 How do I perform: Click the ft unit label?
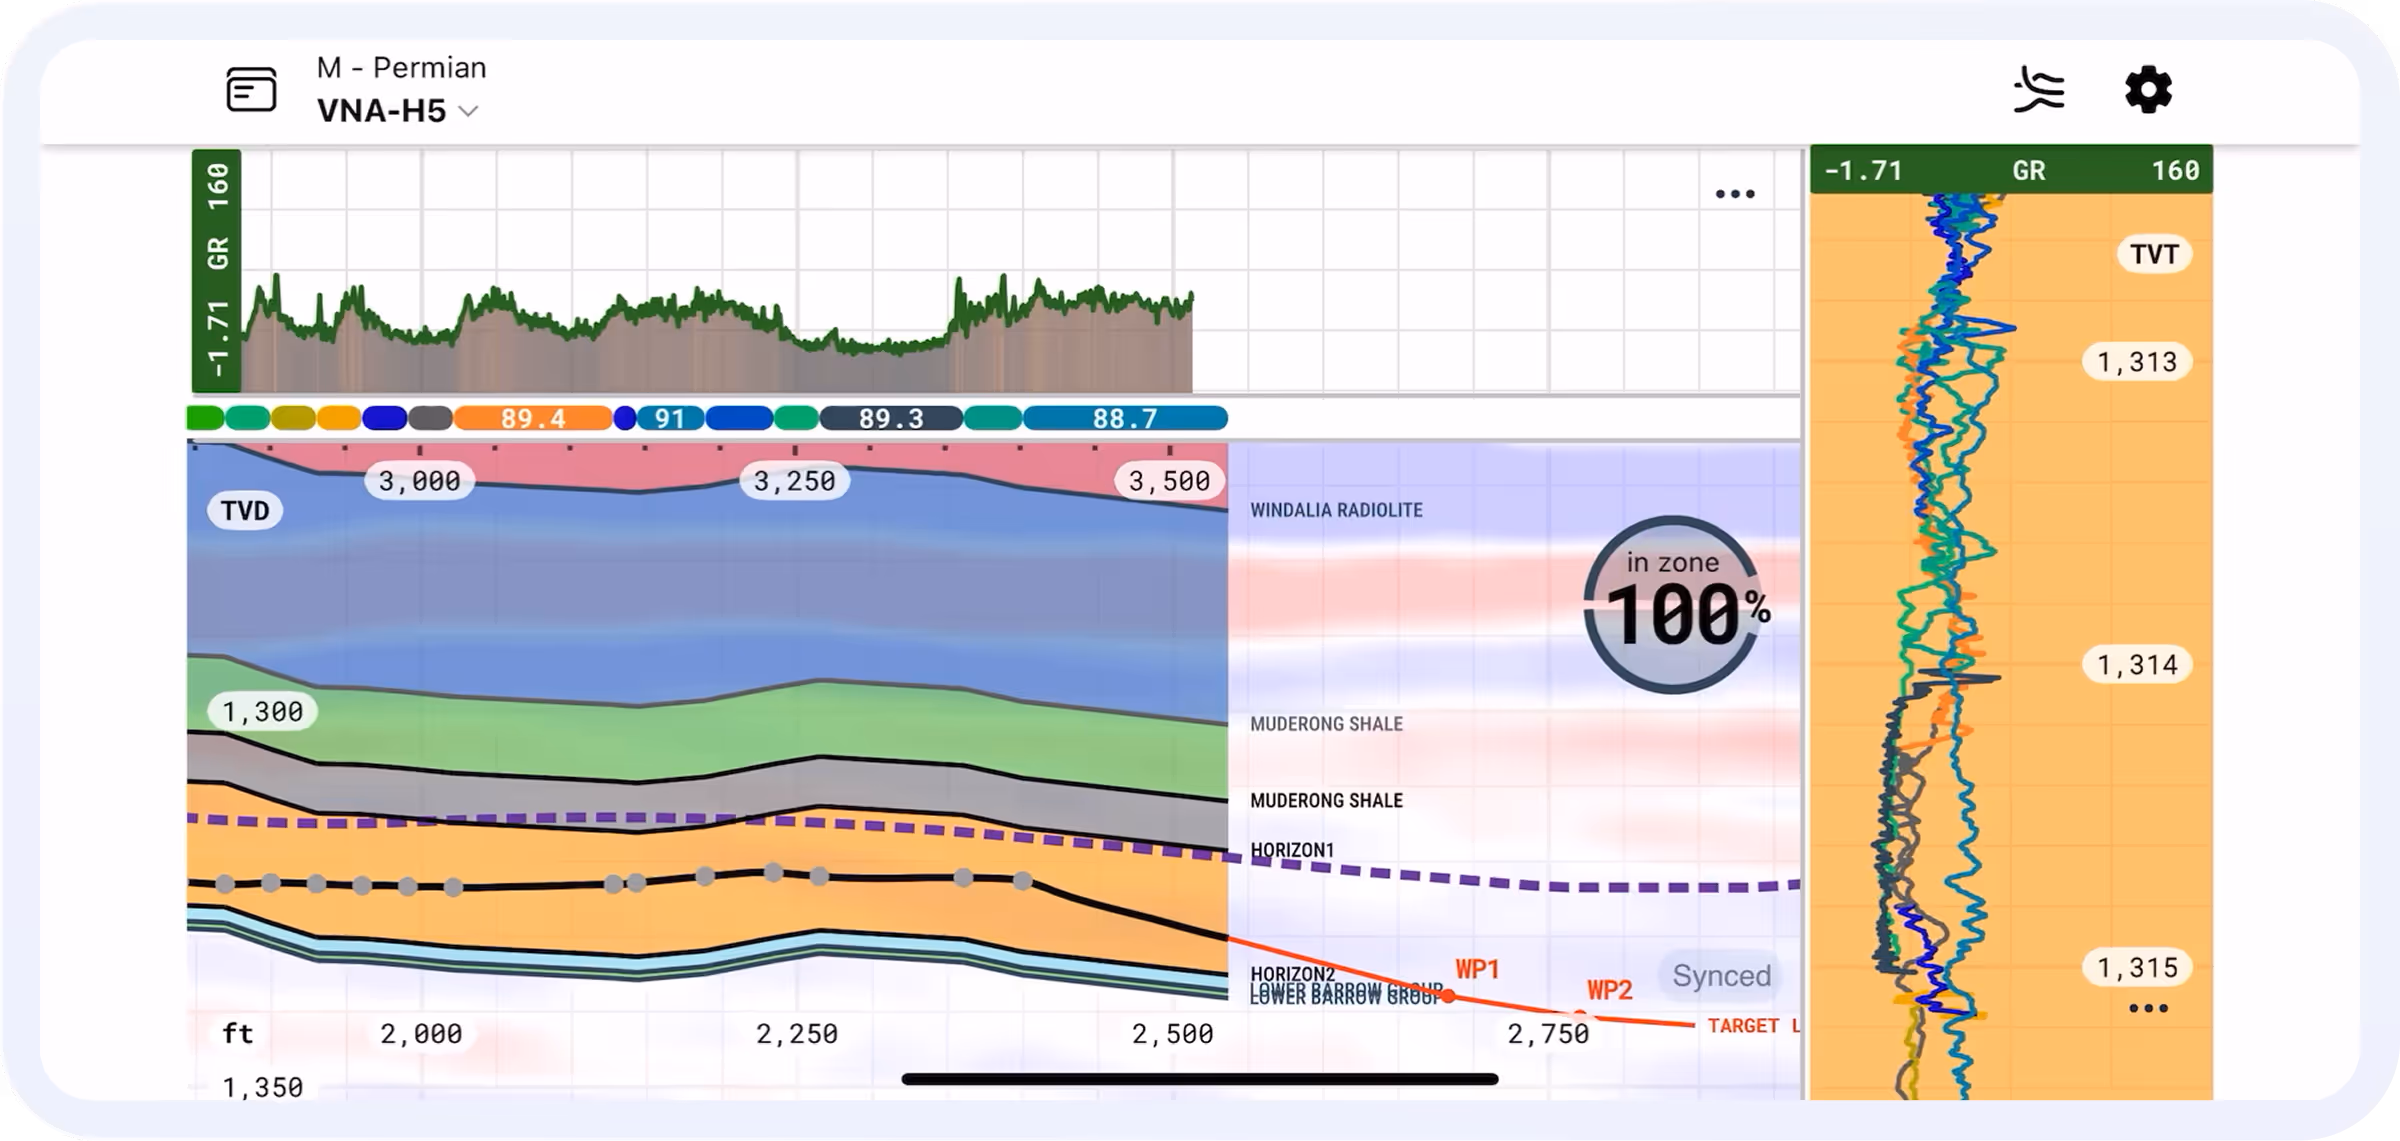click(x=237, y=1032)
